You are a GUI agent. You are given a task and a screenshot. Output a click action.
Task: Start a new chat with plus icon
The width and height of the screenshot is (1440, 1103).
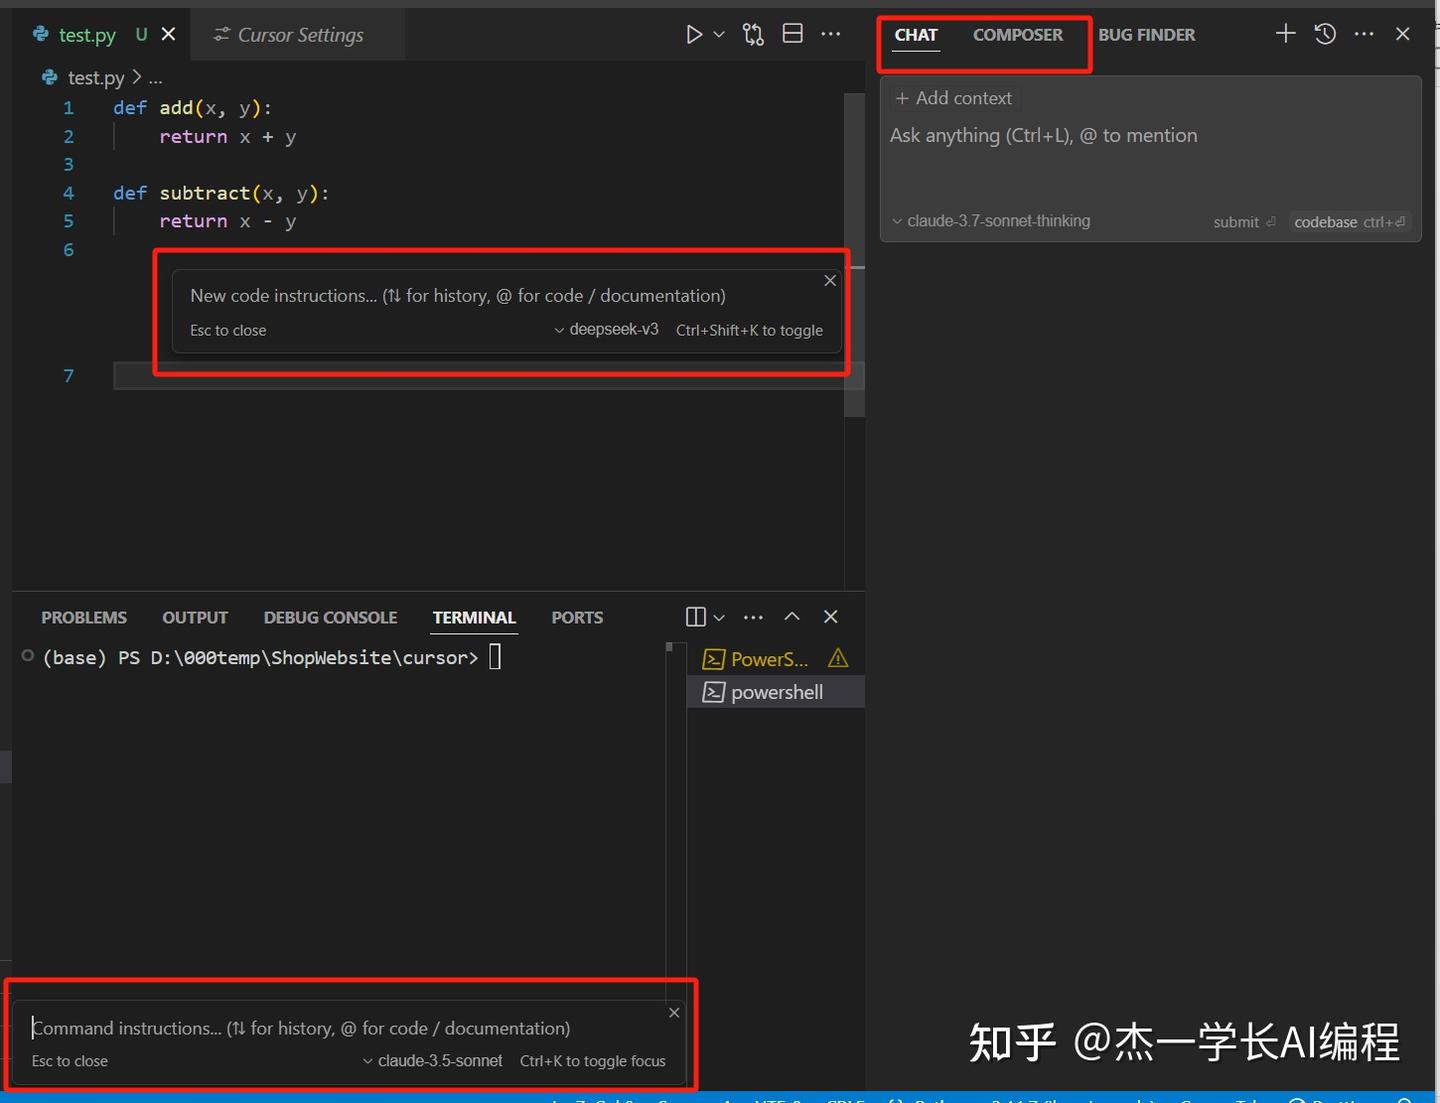click(x=1285, y=34)
